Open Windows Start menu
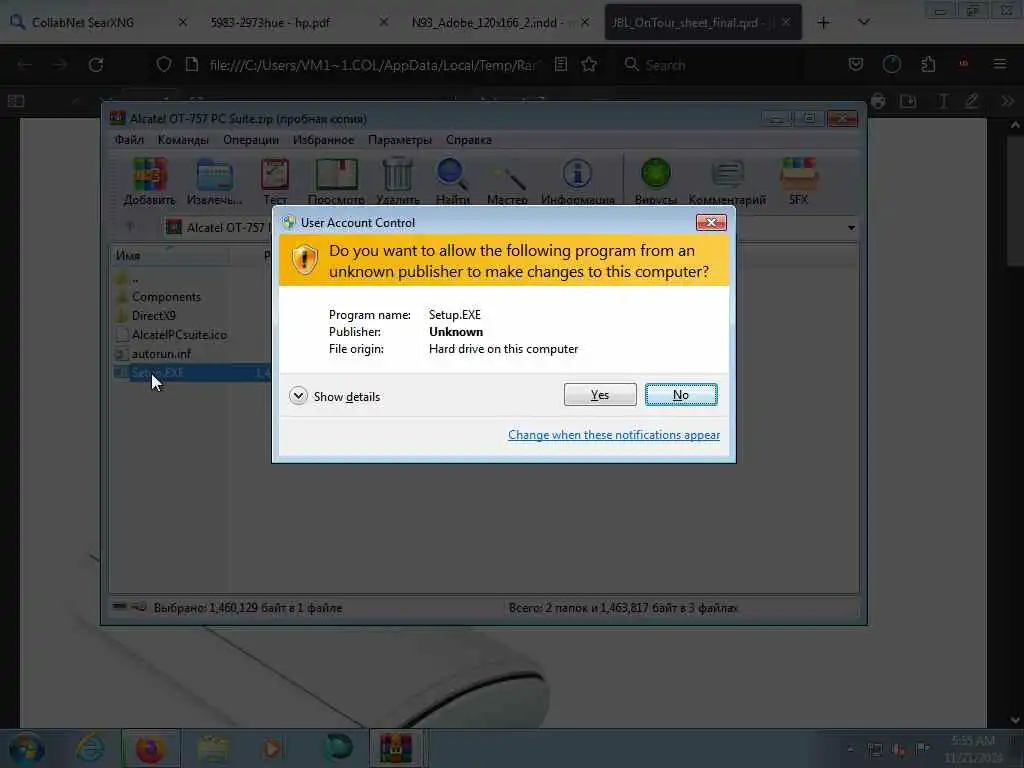 point(26,749)
